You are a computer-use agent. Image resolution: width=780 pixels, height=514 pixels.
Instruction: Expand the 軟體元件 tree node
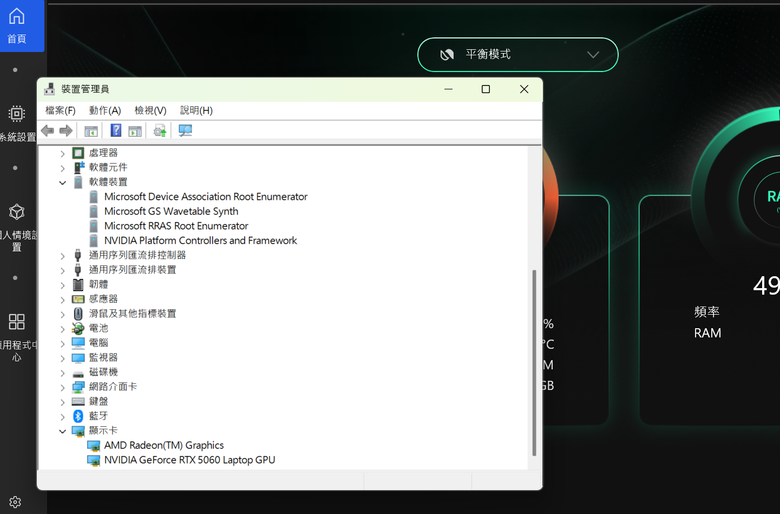click(63, 168)
